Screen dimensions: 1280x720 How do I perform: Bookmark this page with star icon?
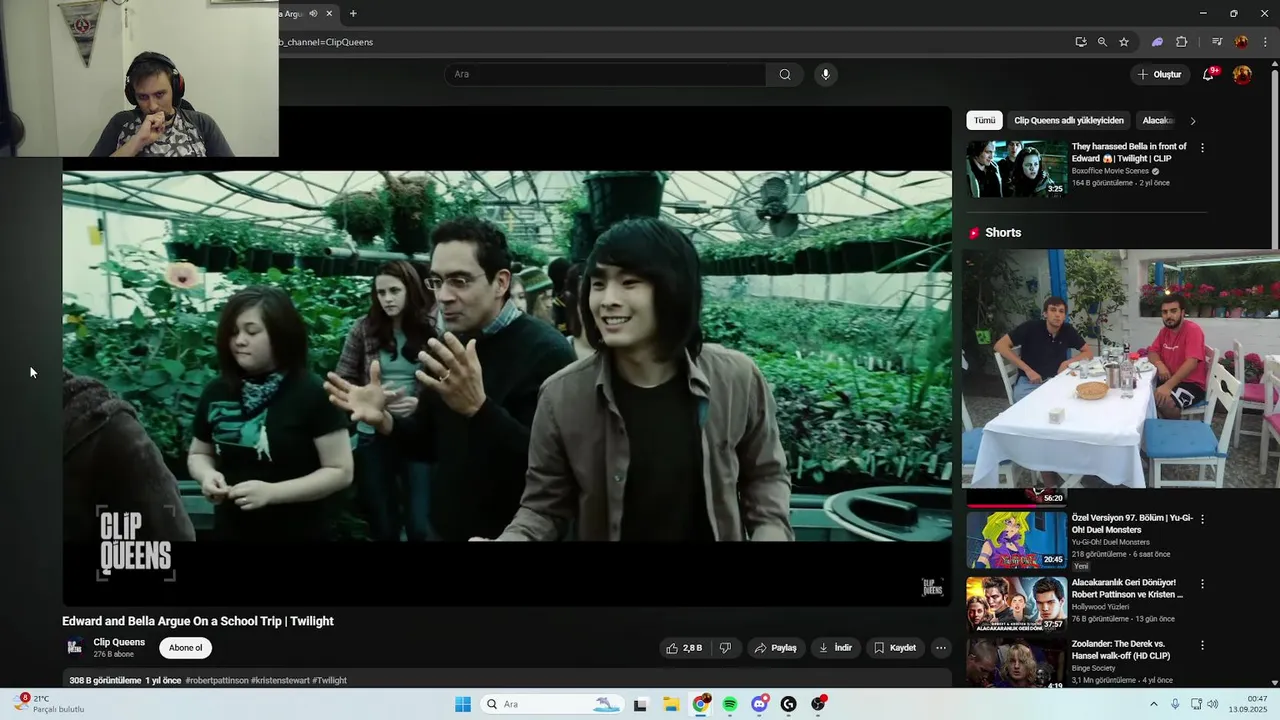1124,42
